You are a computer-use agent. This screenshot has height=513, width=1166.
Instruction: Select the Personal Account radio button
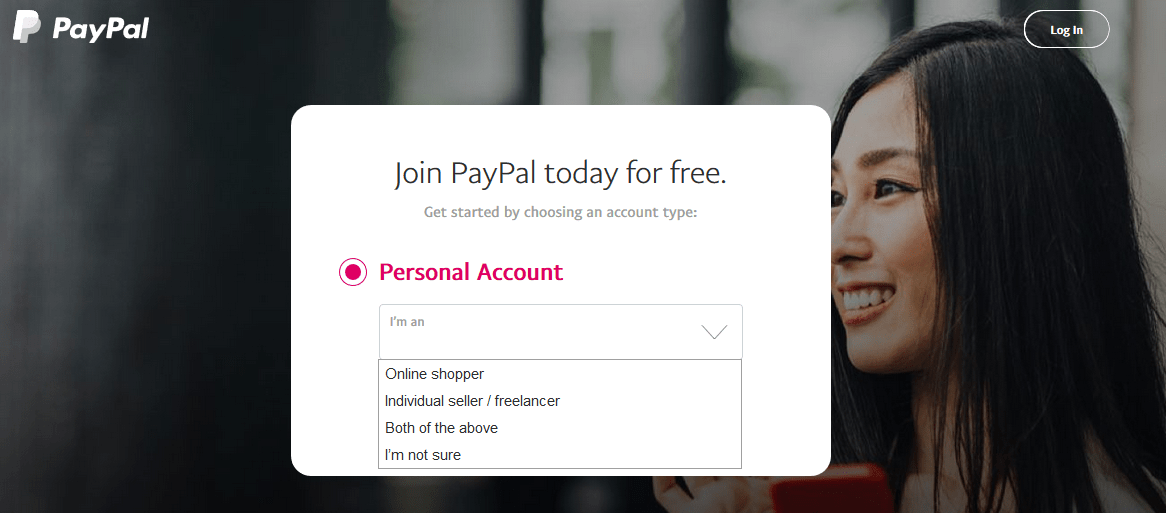[x=352, y=272]
